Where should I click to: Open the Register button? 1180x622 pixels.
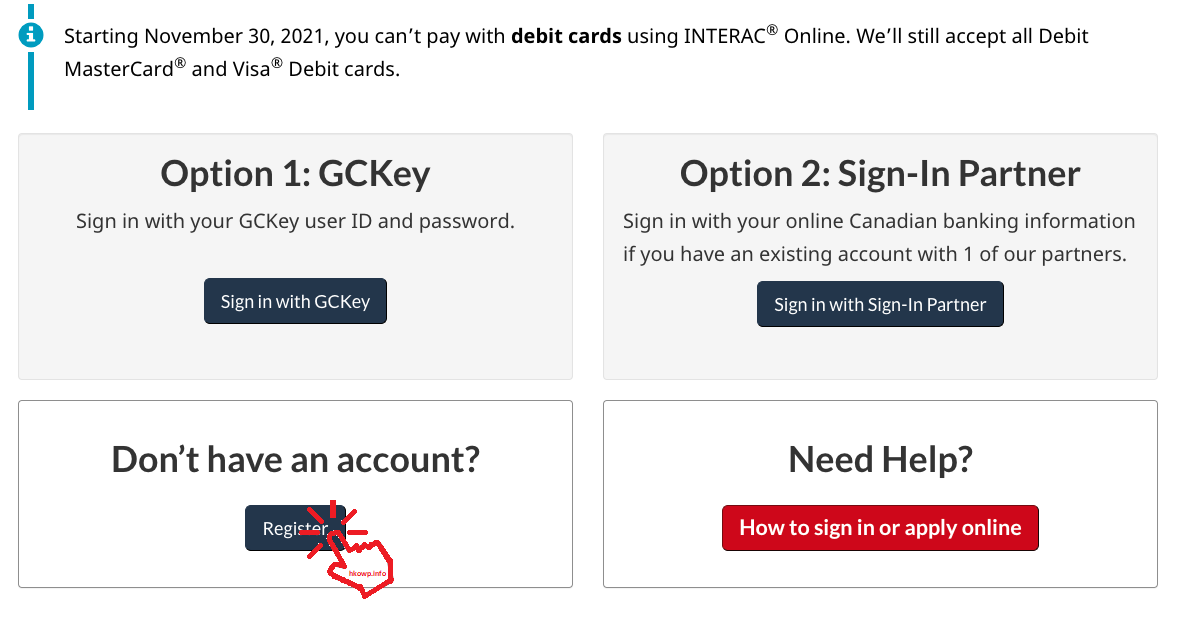click(295, 528)
